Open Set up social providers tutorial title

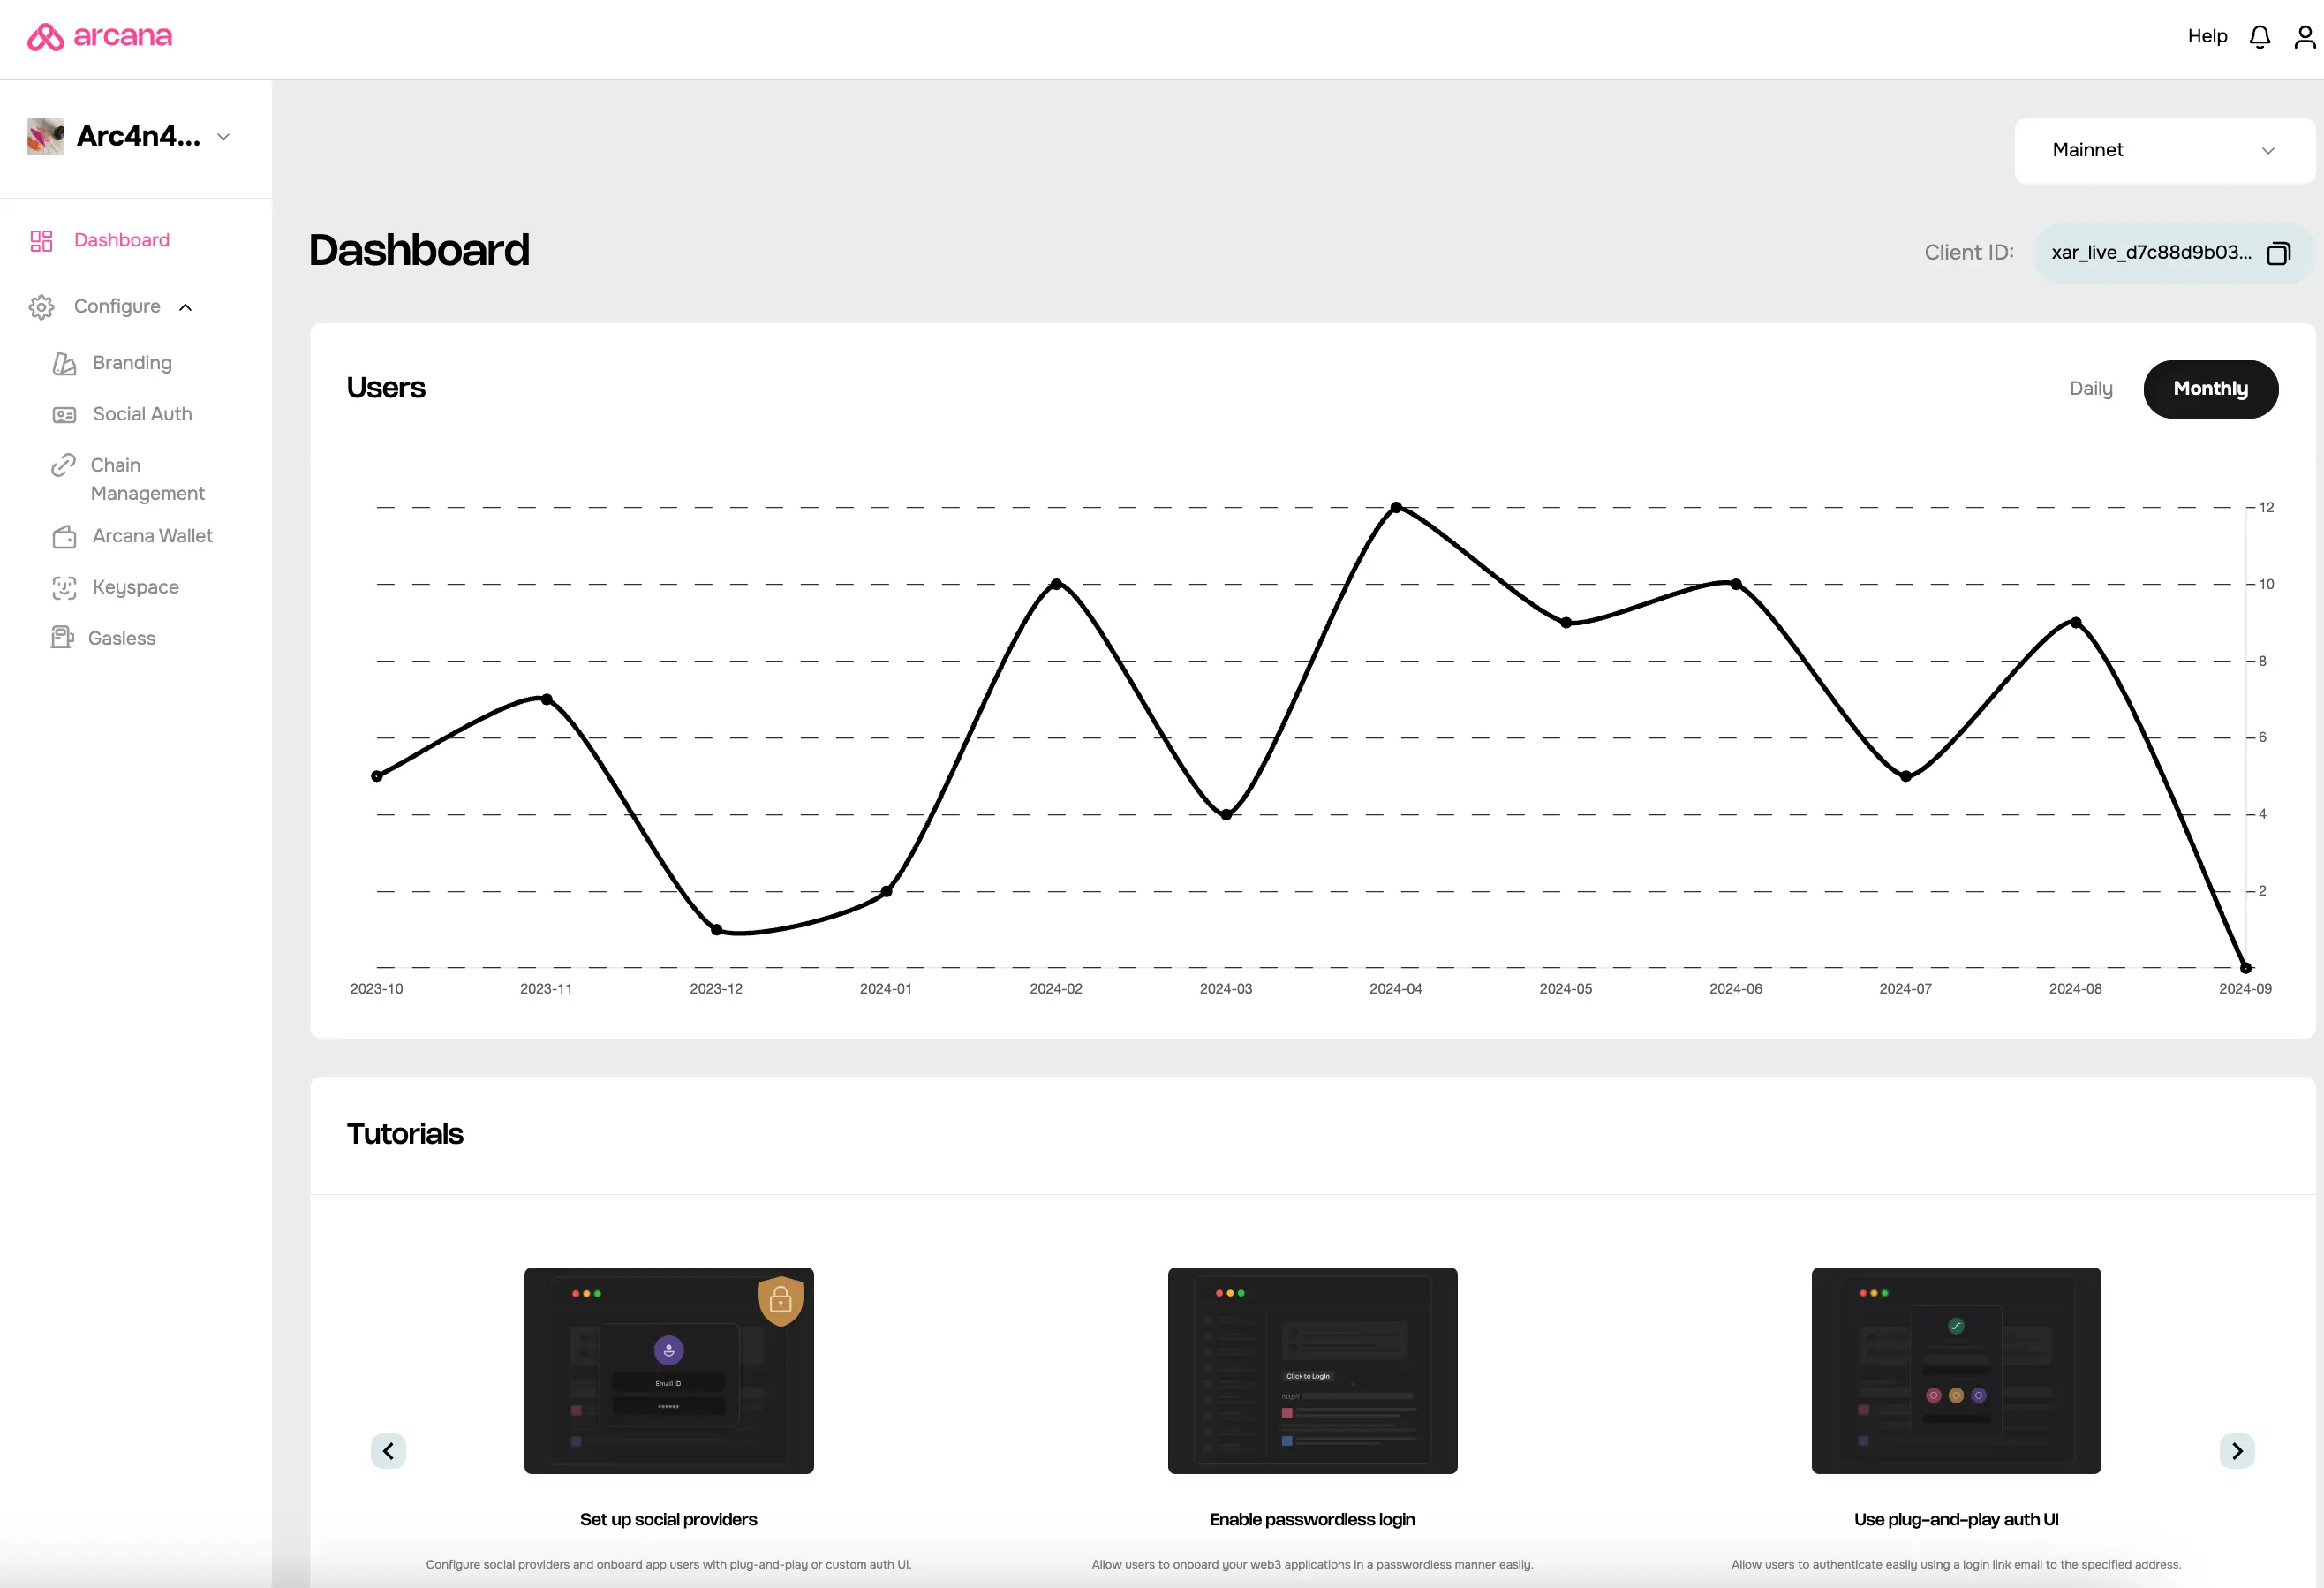point(668,1519)
